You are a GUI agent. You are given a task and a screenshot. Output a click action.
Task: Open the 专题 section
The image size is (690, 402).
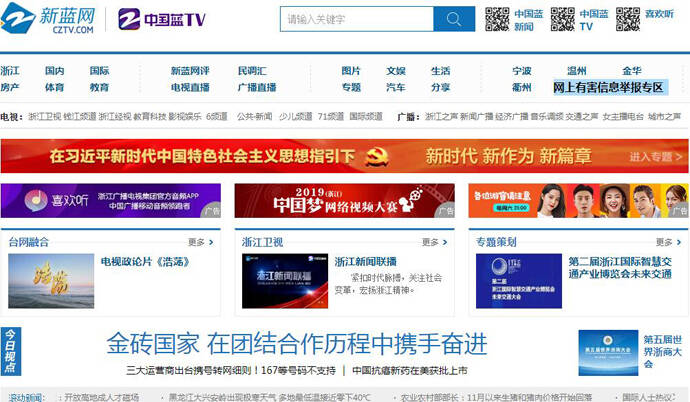coord(351,88)
